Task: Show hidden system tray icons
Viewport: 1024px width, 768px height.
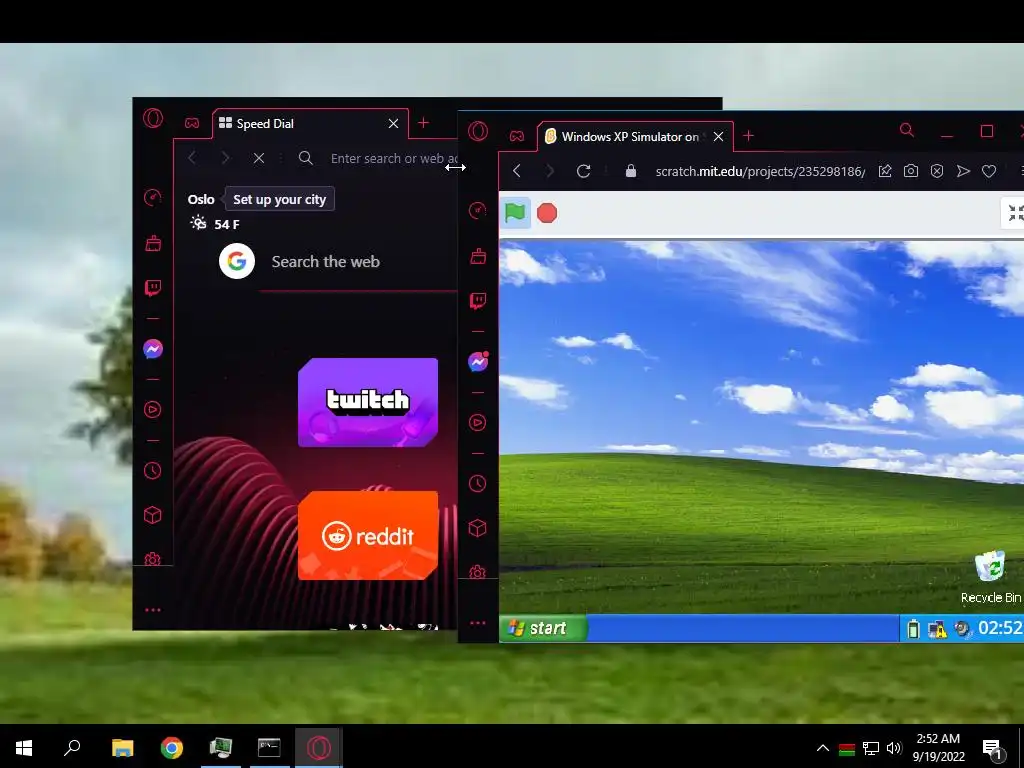Action: [823, 748]
